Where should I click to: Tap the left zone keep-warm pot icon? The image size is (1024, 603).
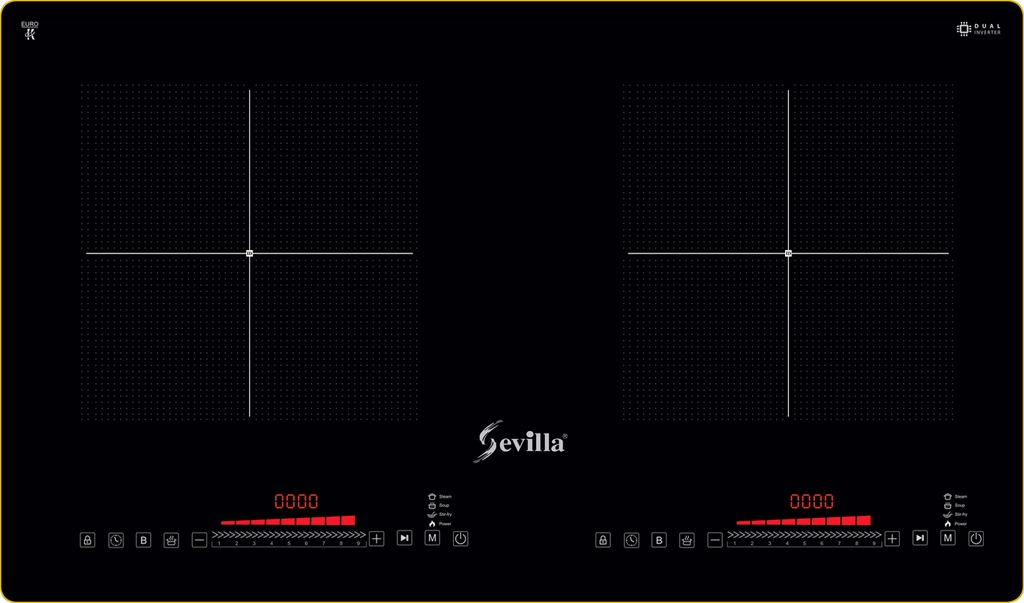[x=171, y=540]
